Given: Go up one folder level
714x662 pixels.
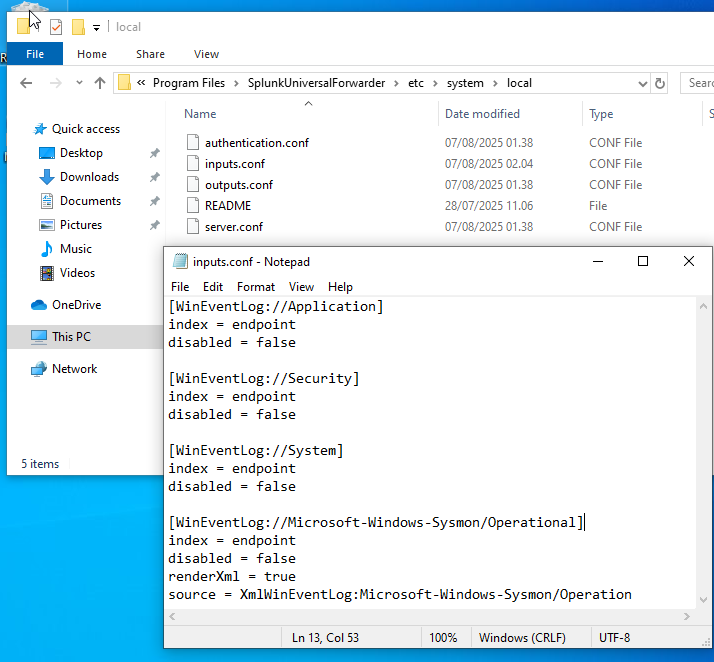Looking at the screenshot, I should coord(100,83).
